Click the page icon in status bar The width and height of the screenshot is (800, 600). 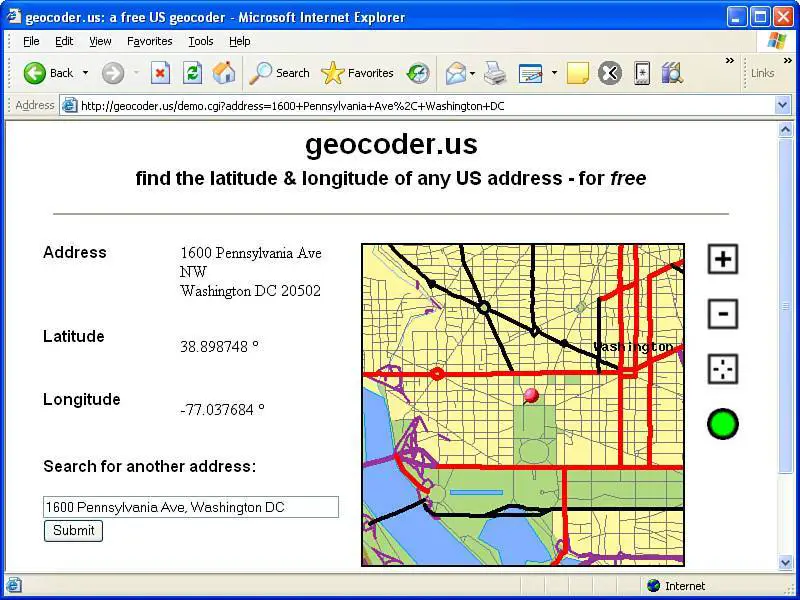click(14, 585)
